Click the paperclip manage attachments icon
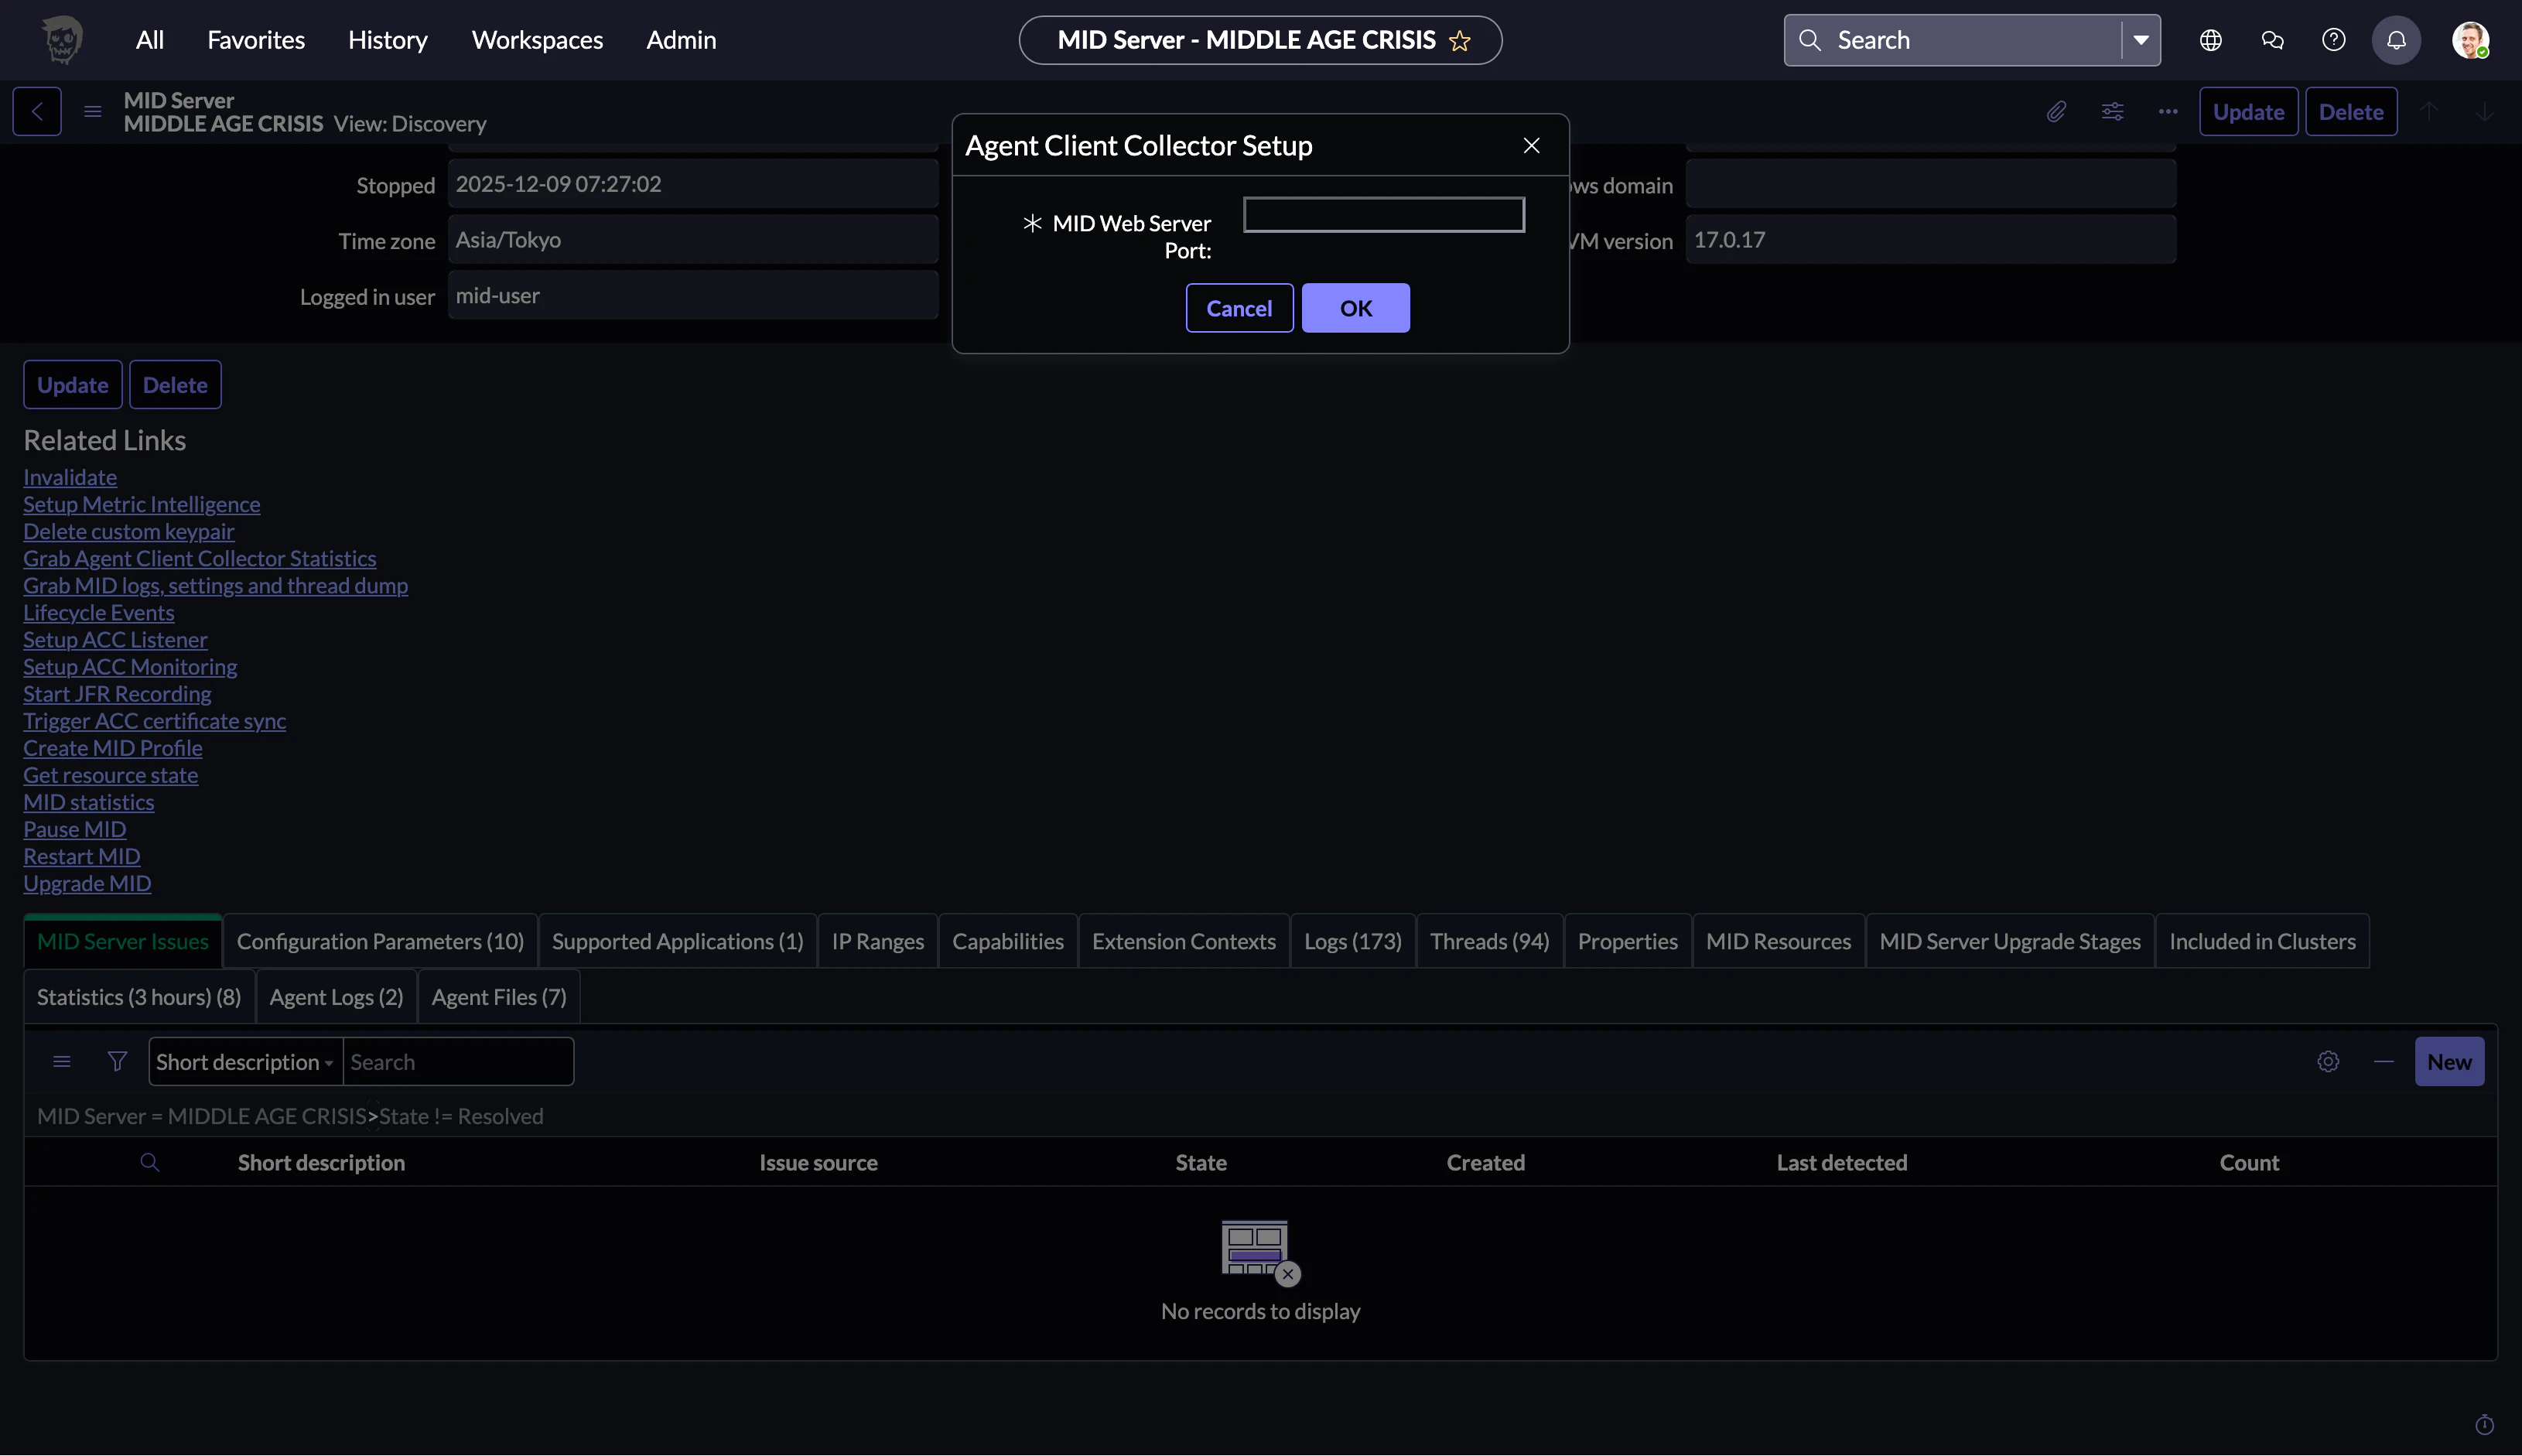Image resolution: width=2522 pixels, height=1456 pixels. point(2056,111)
